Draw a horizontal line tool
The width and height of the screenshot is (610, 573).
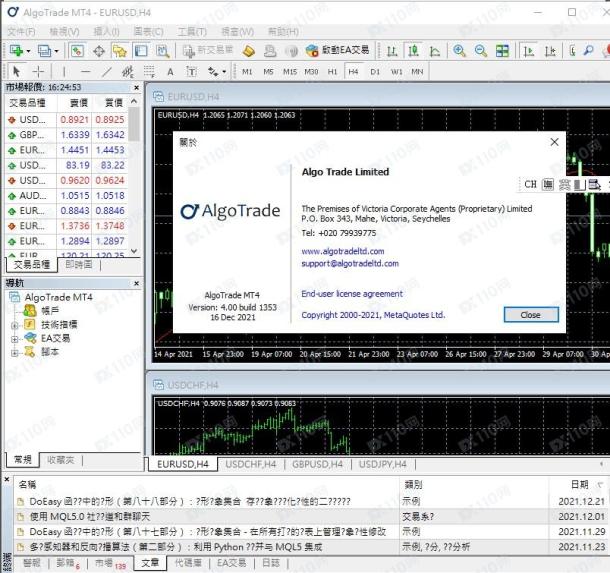point(85,72)
